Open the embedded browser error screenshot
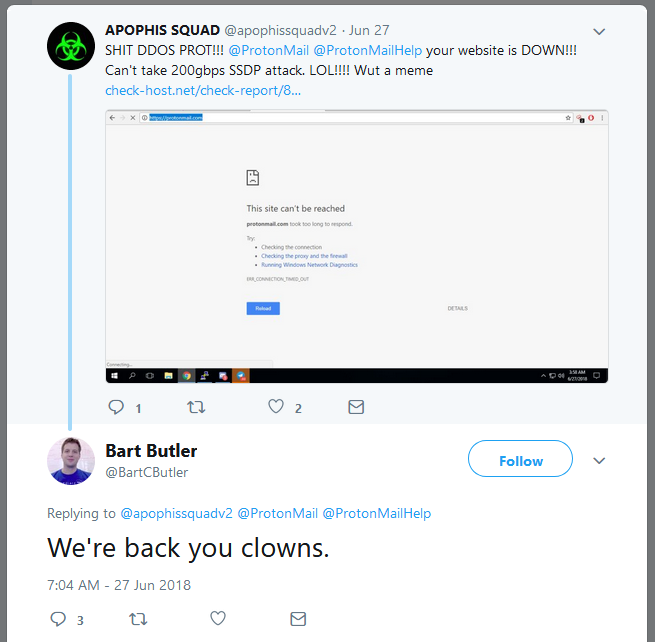 (356, 246)
